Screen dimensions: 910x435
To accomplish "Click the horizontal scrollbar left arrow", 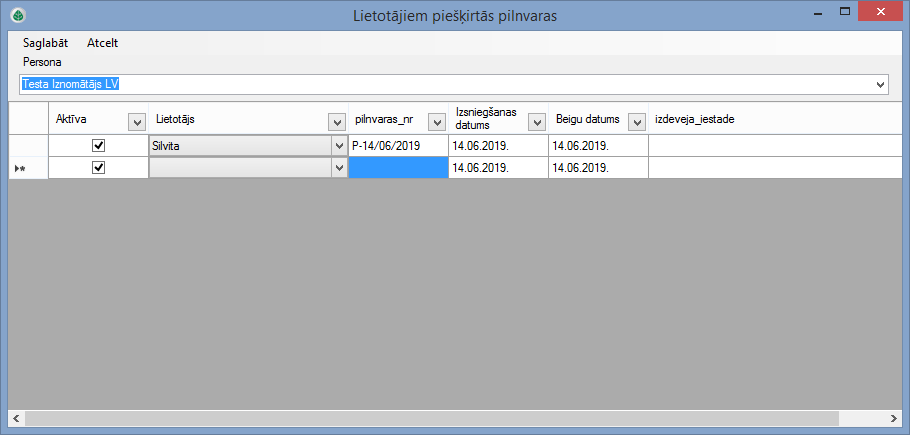I will pos(16,418).
